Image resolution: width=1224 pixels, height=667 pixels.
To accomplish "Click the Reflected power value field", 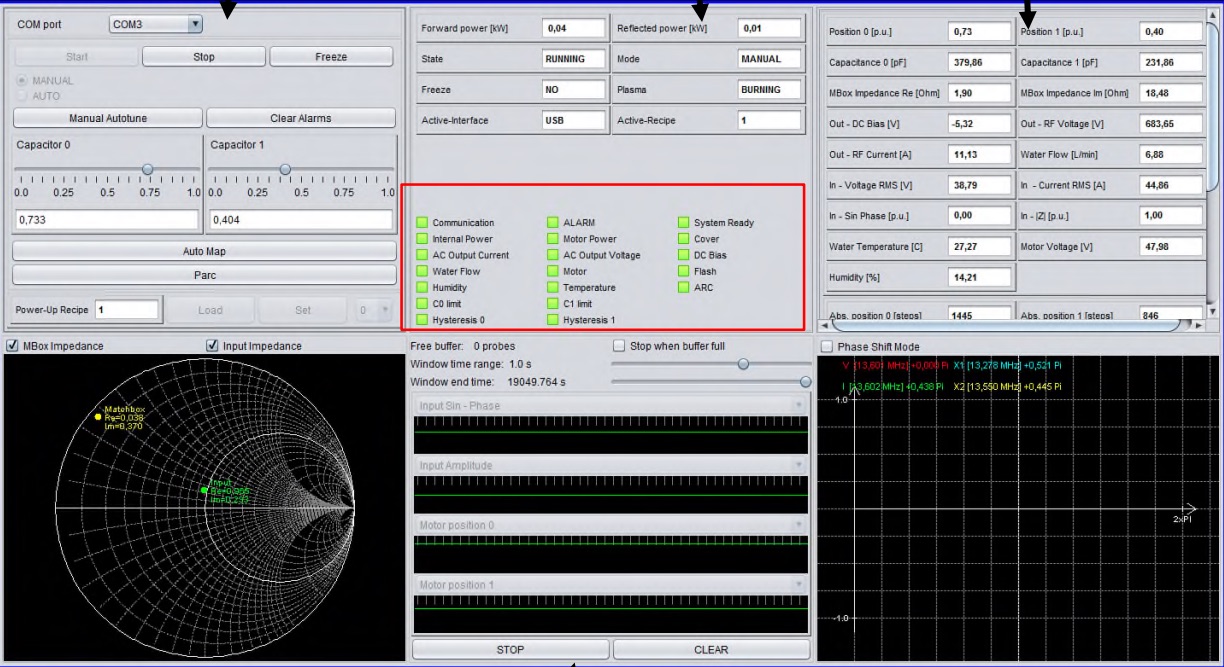I will tap(770, 28).
